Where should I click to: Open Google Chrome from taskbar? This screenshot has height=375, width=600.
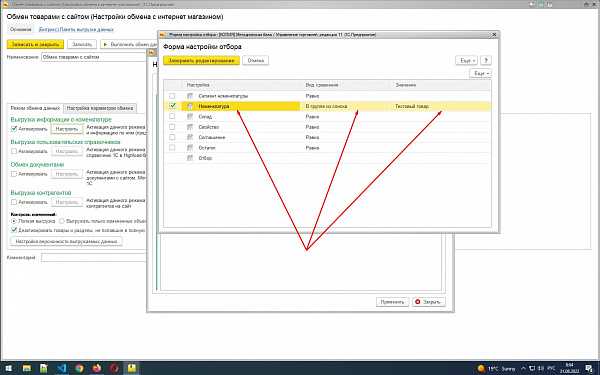(79, 368)
